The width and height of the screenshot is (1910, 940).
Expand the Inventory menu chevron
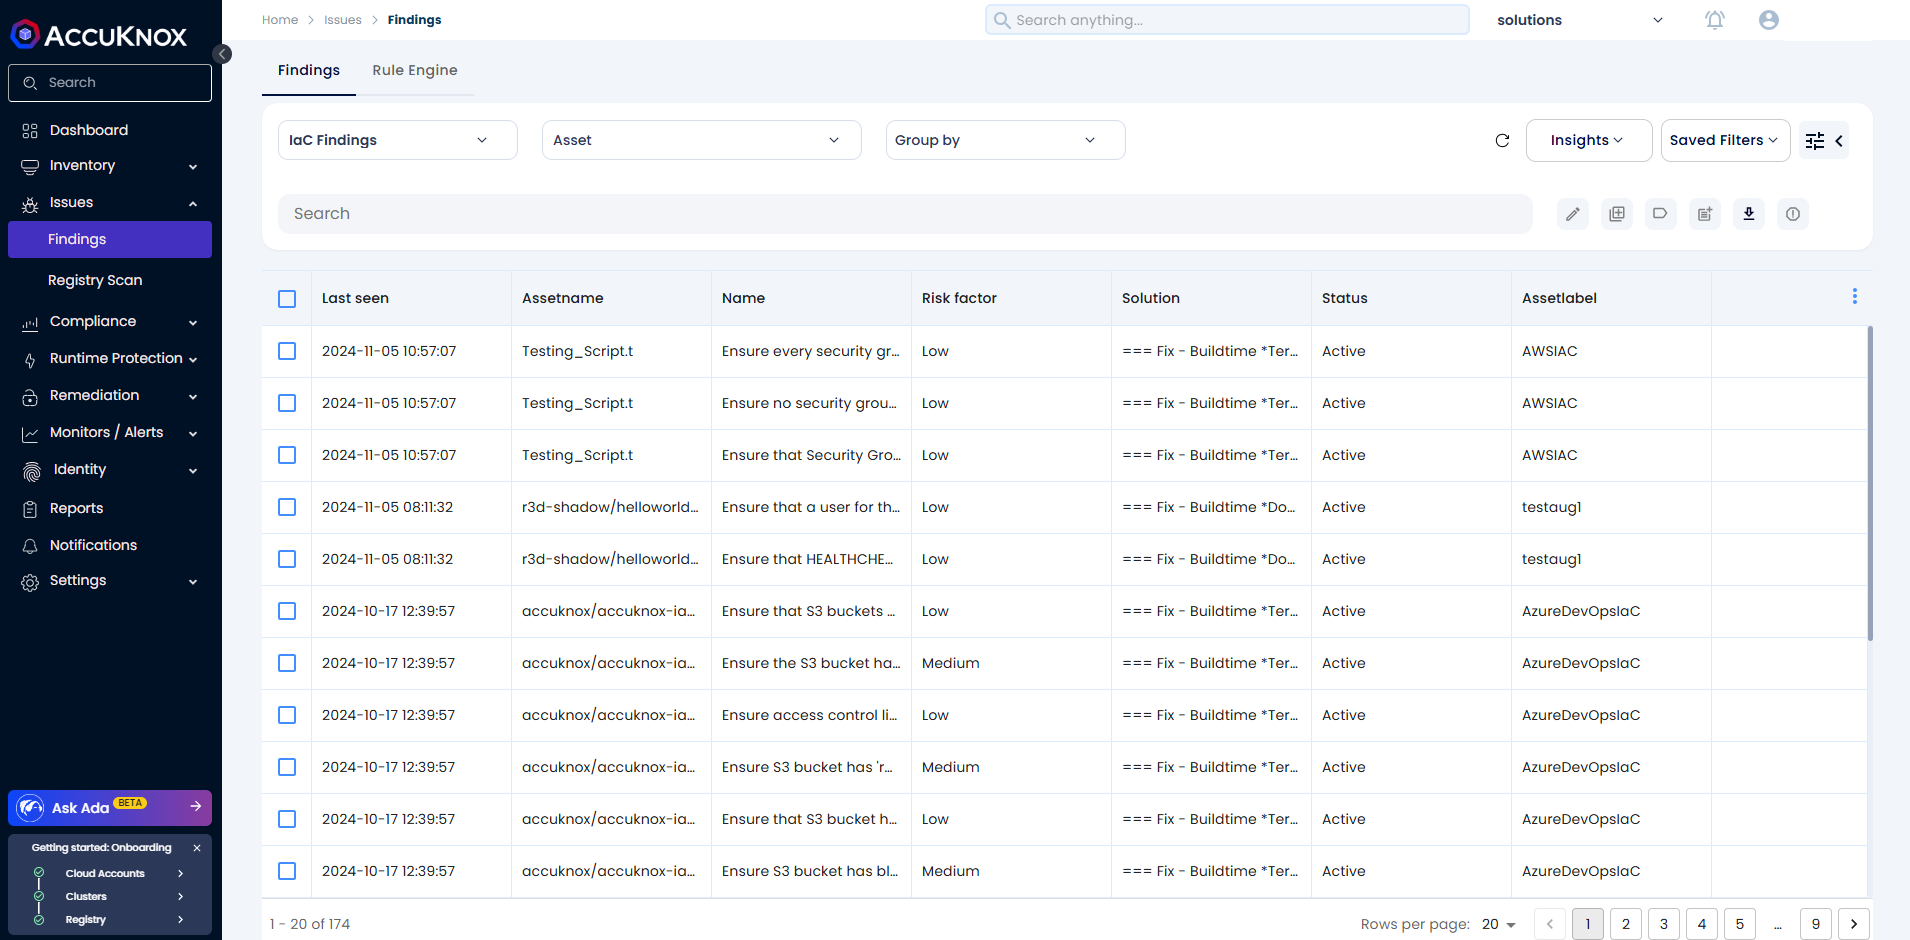click(193, 167)
